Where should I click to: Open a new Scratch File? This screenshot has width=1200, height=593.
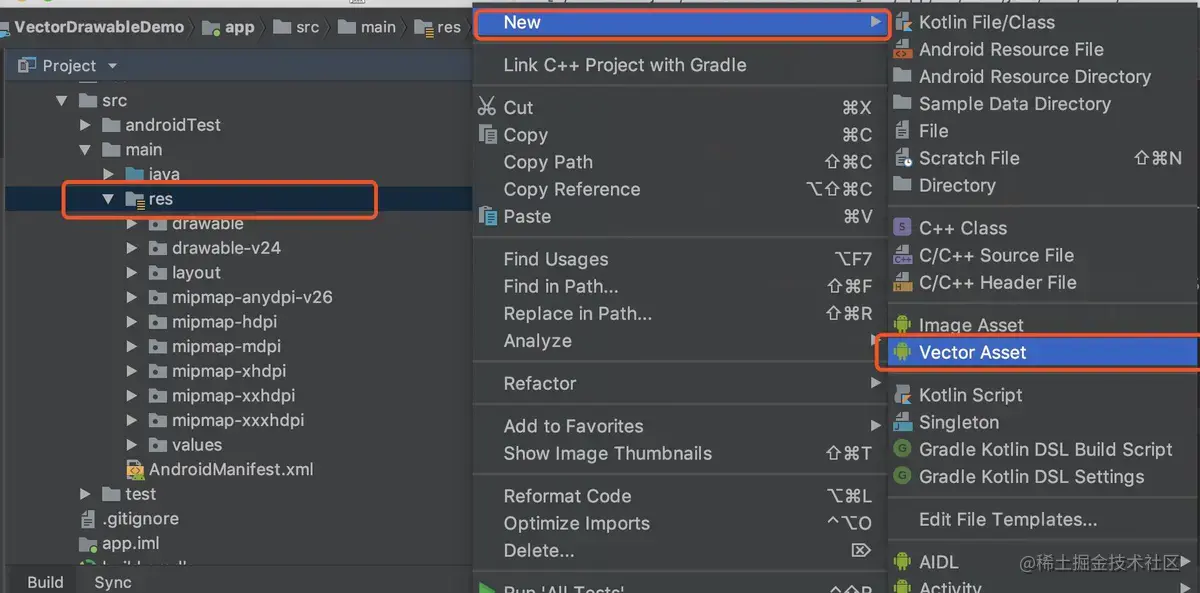967,157
